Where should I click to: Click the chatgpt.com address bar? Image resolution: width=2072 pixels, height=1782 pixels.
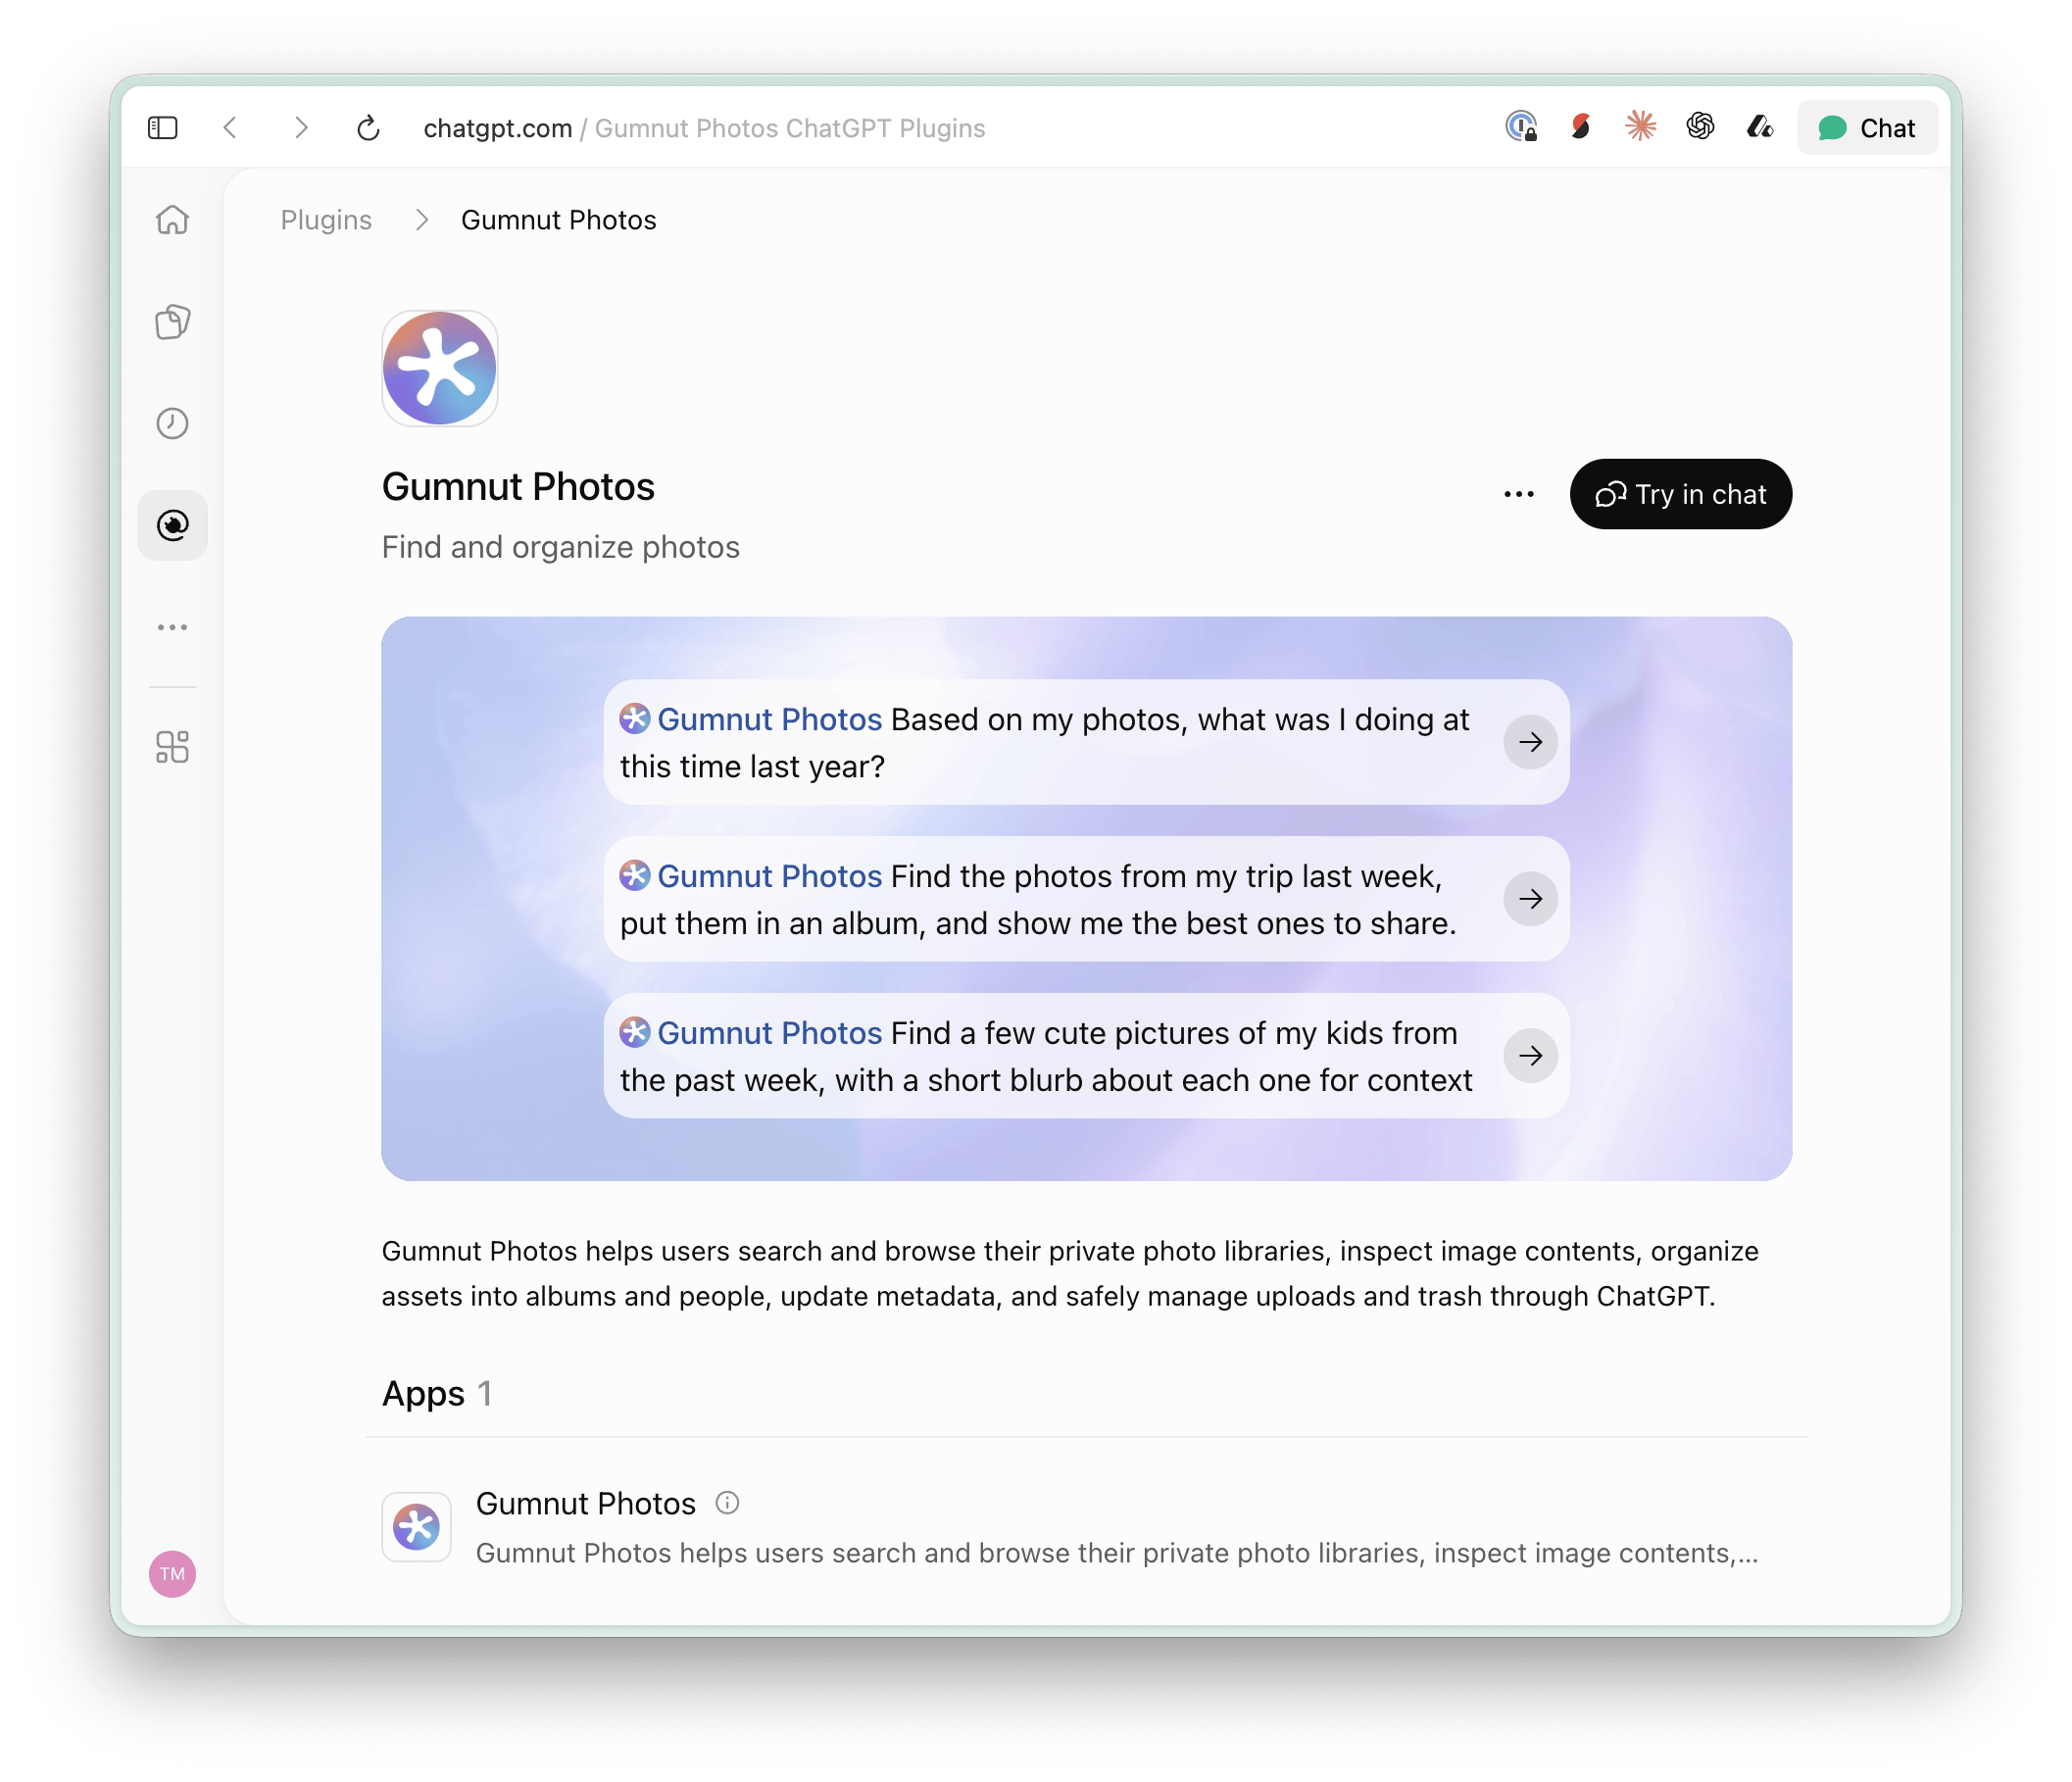704,128
